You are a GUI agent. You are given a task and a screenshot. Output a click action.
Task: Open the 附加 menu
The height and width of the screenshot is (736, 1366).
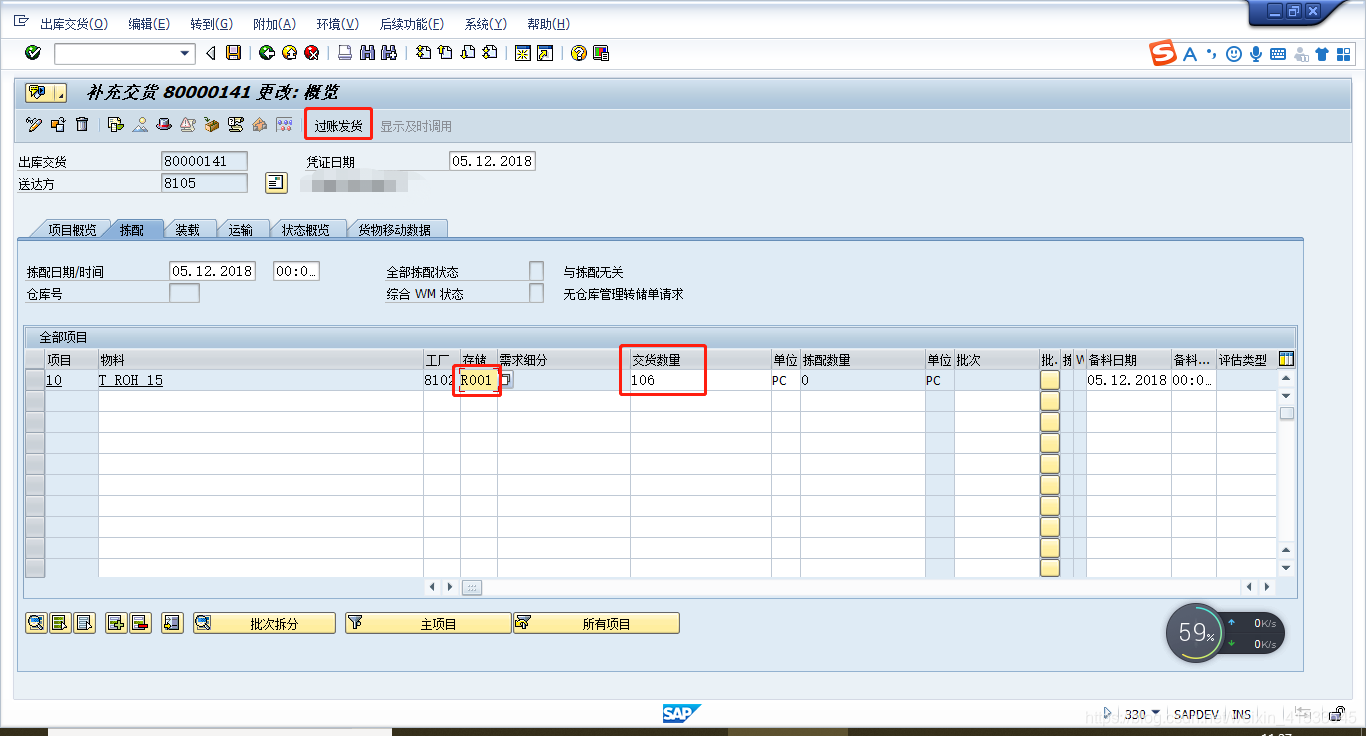click(274, 24)
